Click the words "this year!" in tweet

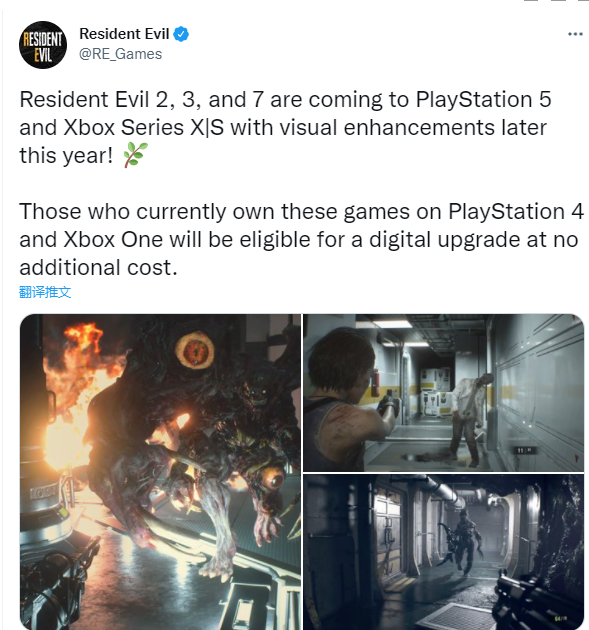click(x=66, y=156)
